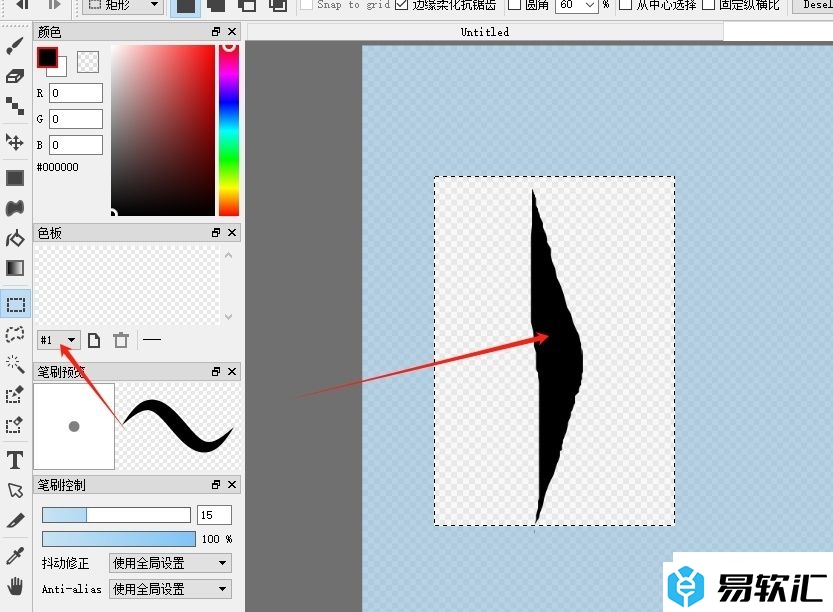Switch to the Untitled document tab
This screenshot has height=612, width=833.
[x=485, y=32]
